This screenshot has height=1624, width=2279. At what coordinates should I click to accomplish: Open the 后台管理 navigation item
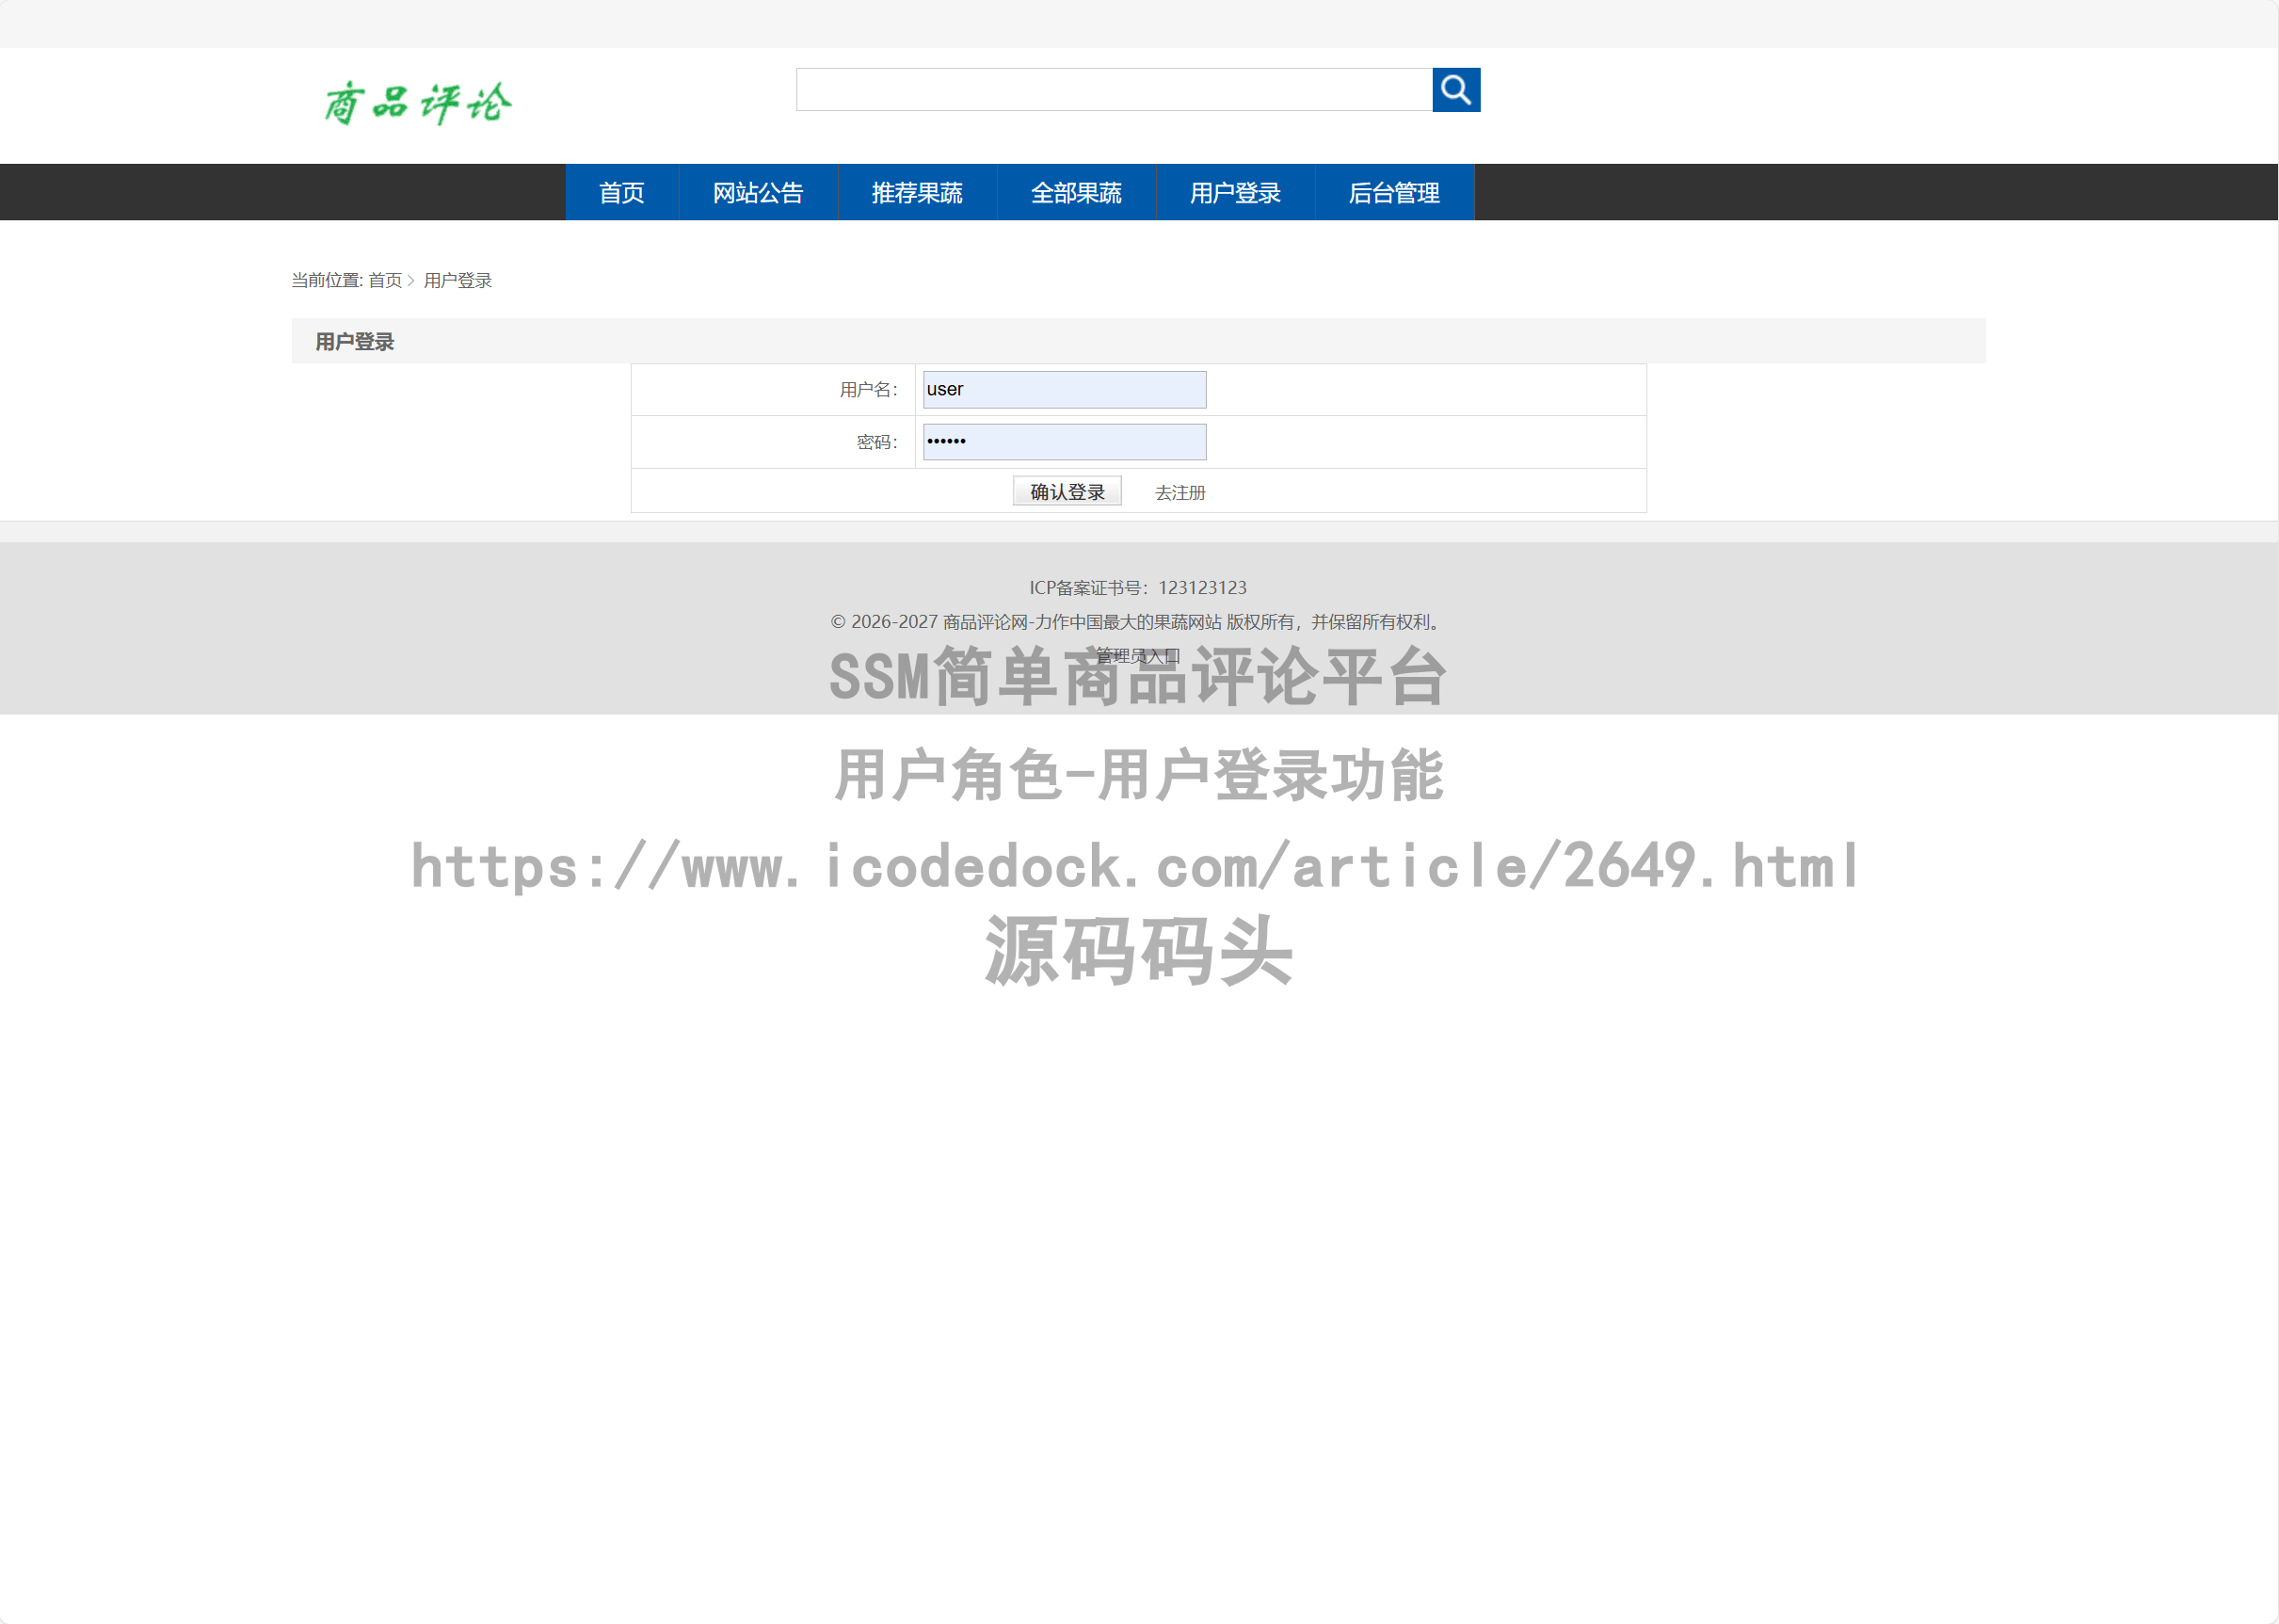[x=1394, y=192]
